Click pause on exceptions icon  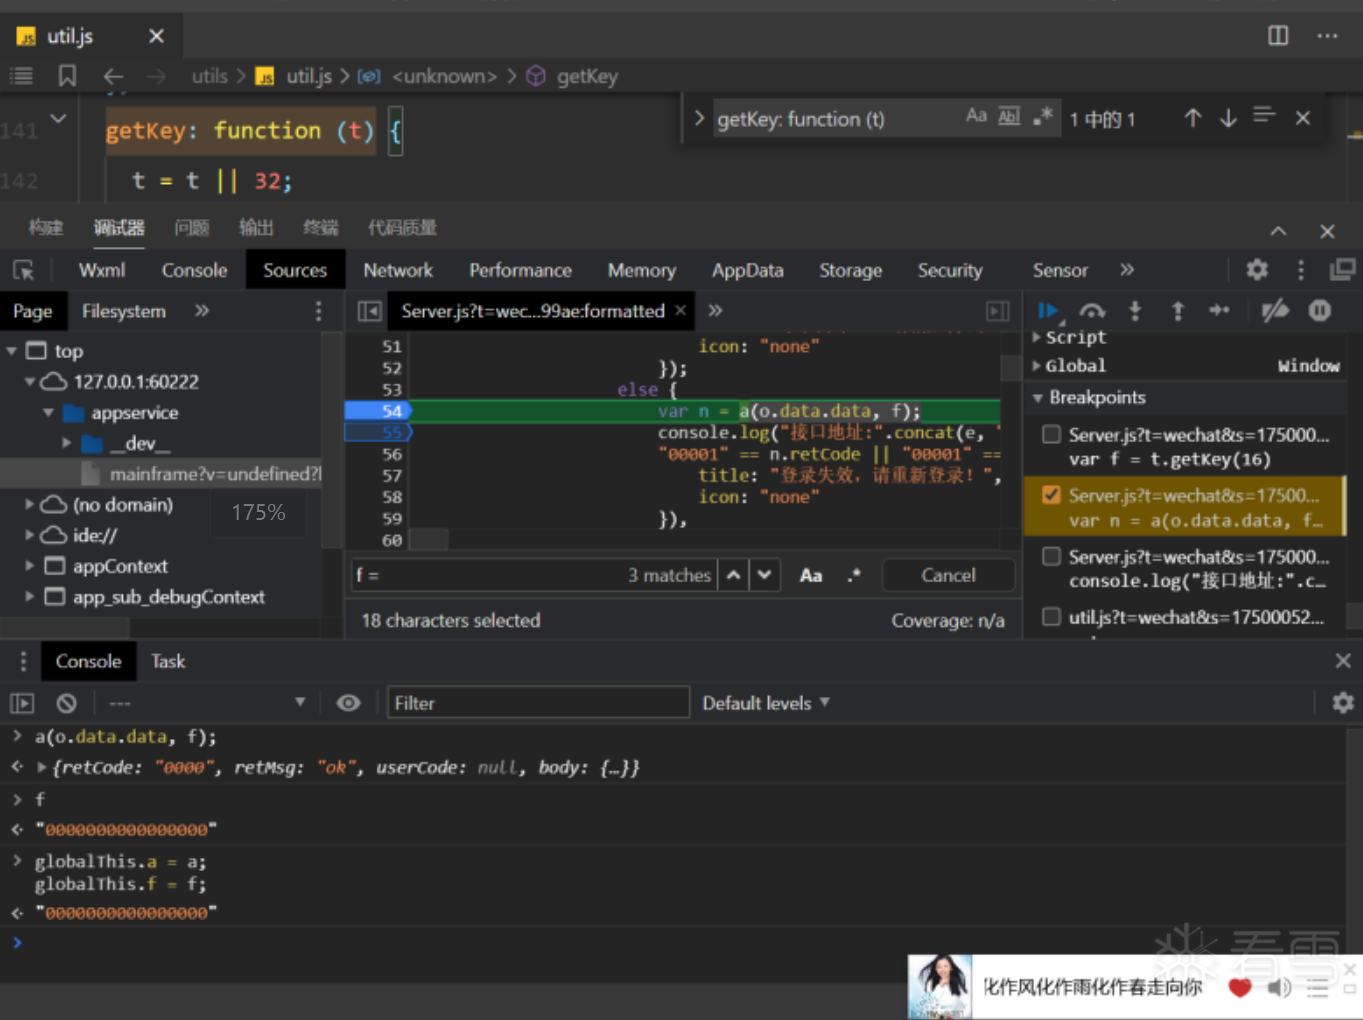1320,311
